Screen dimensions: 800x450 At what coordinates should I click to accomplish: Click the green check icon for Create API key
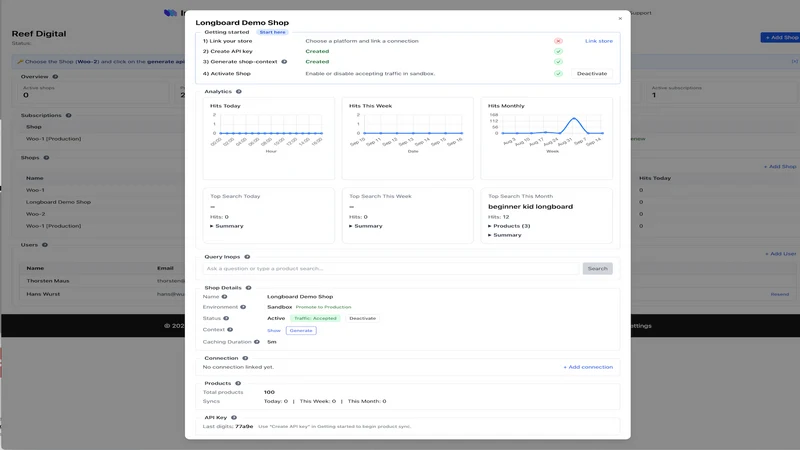558,52
